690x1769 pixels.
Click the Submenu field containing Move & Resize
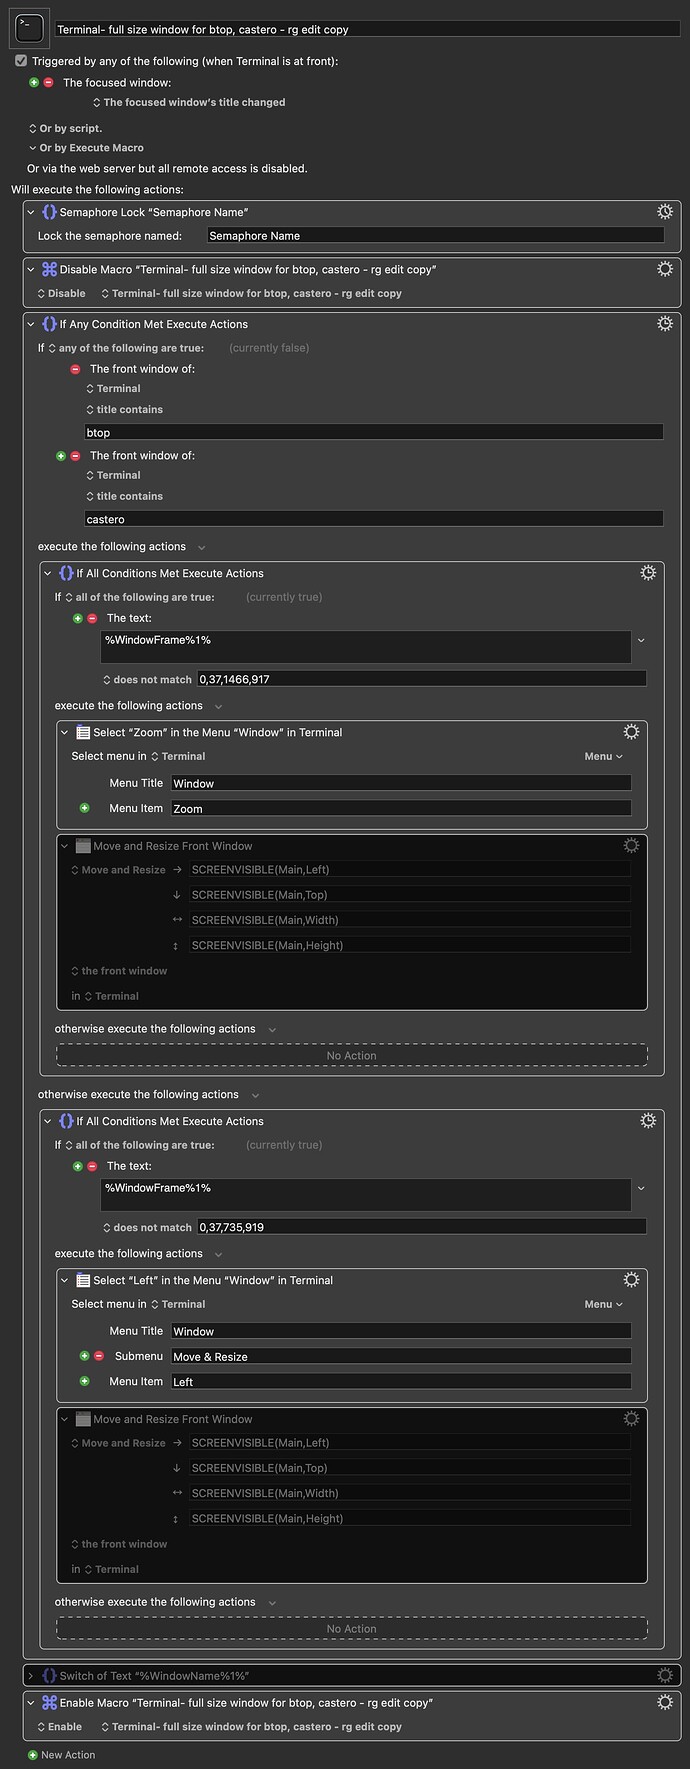(401, 1356)
